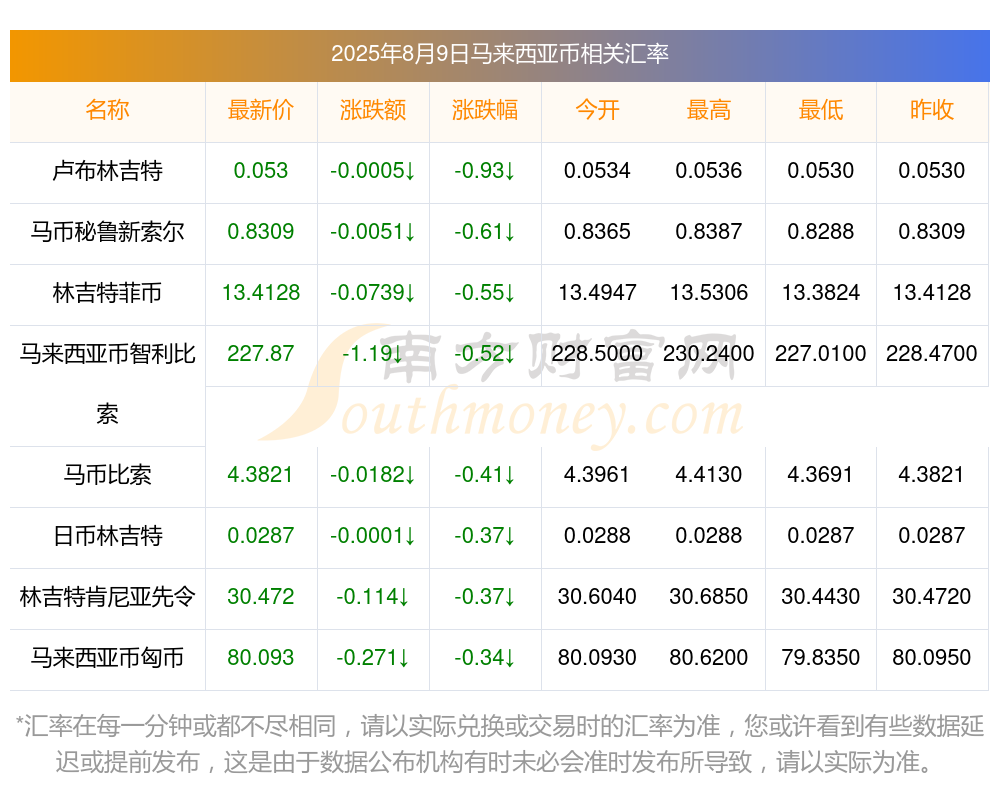Click latest price 0.0287 in green
The width and height of the screenshot is (1000, 793).
pyautogui.click(x=260, y=535)
